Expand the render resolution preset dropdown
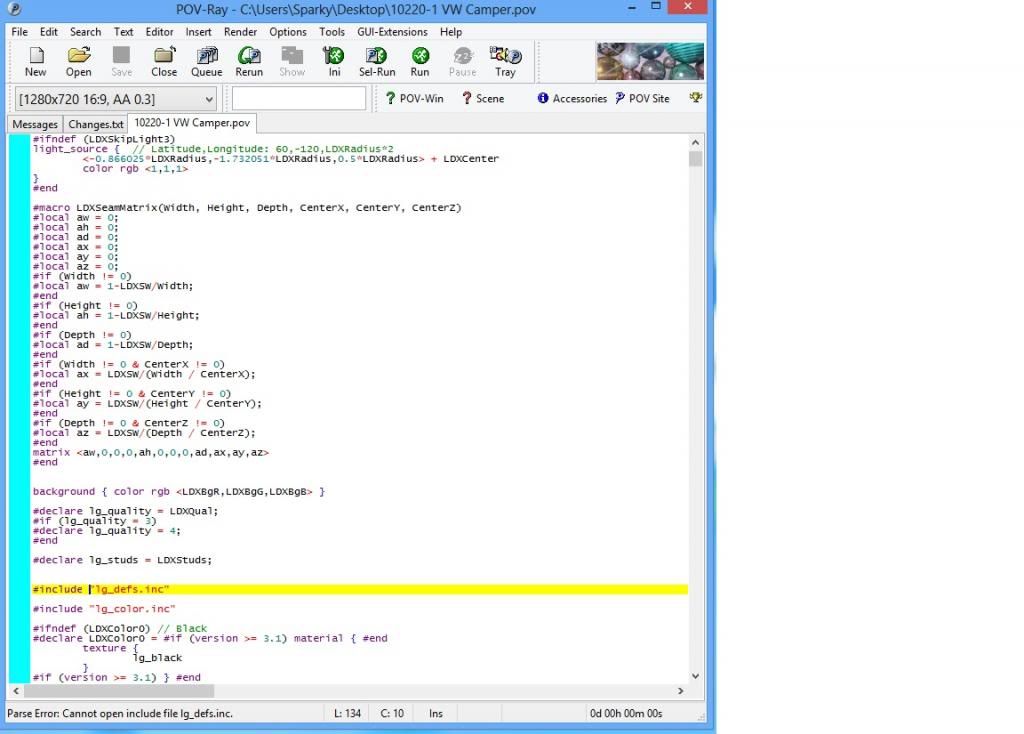1024x734 pixels. coord(208,99)
